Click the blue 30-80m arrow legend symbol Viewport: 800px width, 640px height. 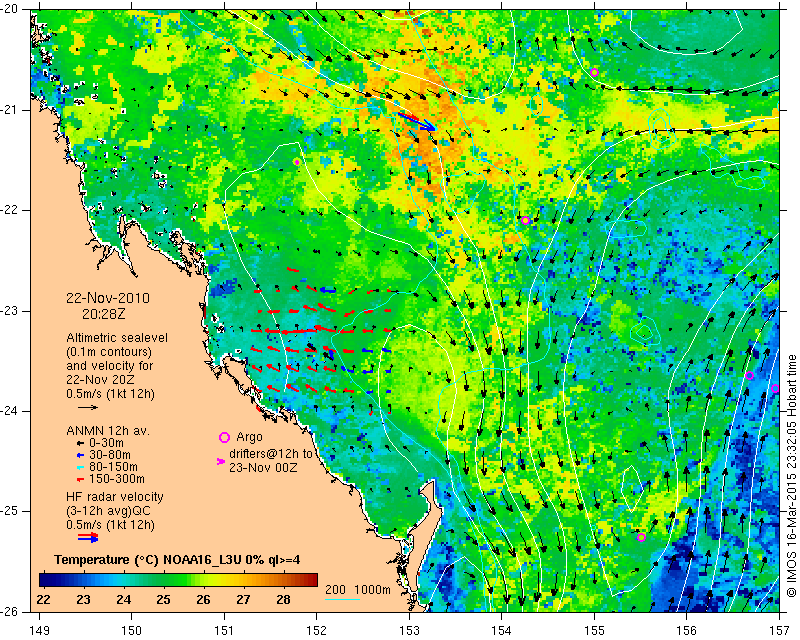pos(80,455)
